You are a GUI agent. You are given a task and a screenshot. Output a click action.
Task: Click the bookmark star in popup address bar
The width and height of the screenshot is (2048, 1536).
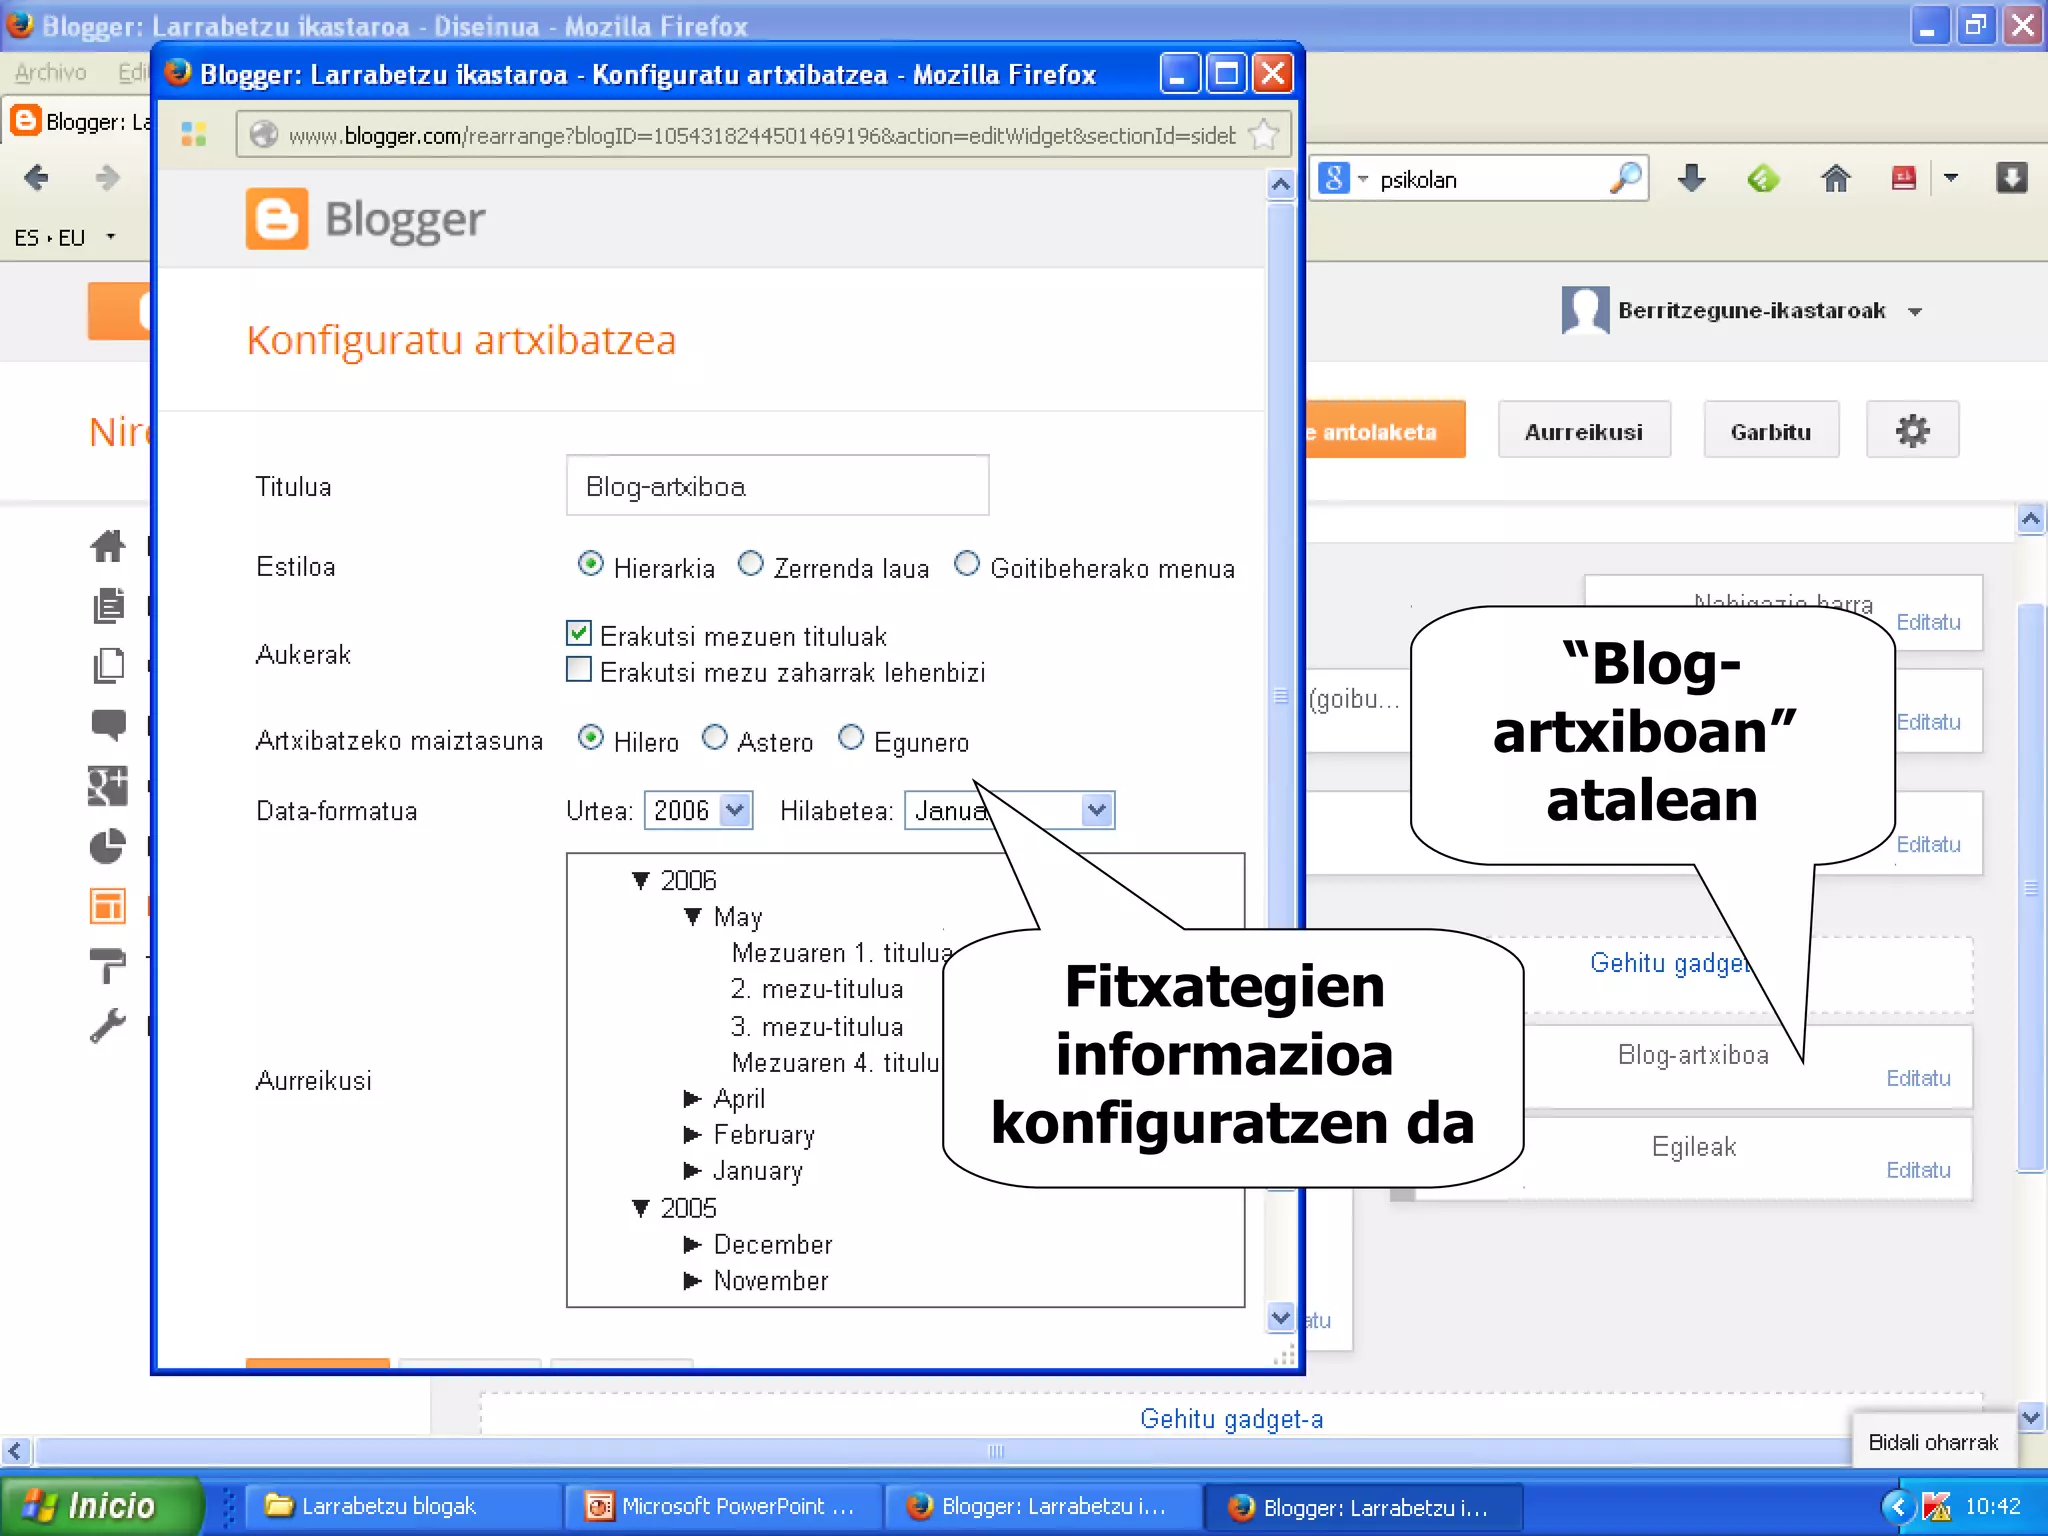coord(1264,134)
